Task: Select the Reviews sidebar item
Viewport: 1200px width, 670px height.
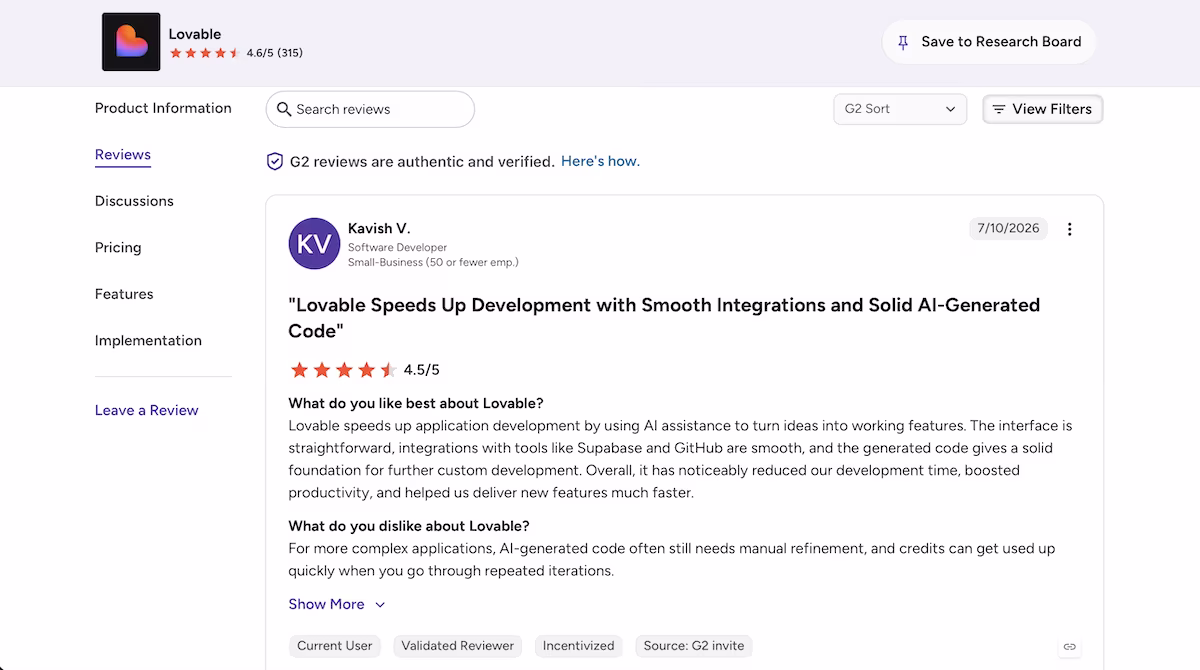Action: coord(123,155)
